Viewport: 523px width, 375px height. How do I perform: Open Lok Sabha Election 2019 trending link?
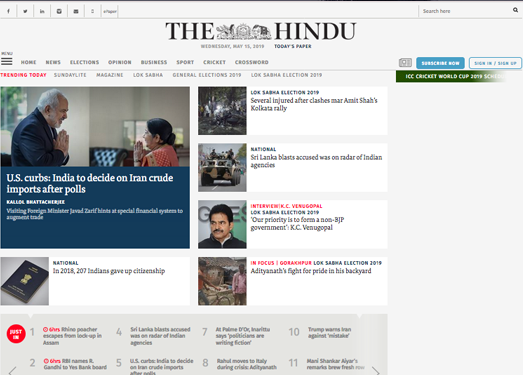pos(286,75)
